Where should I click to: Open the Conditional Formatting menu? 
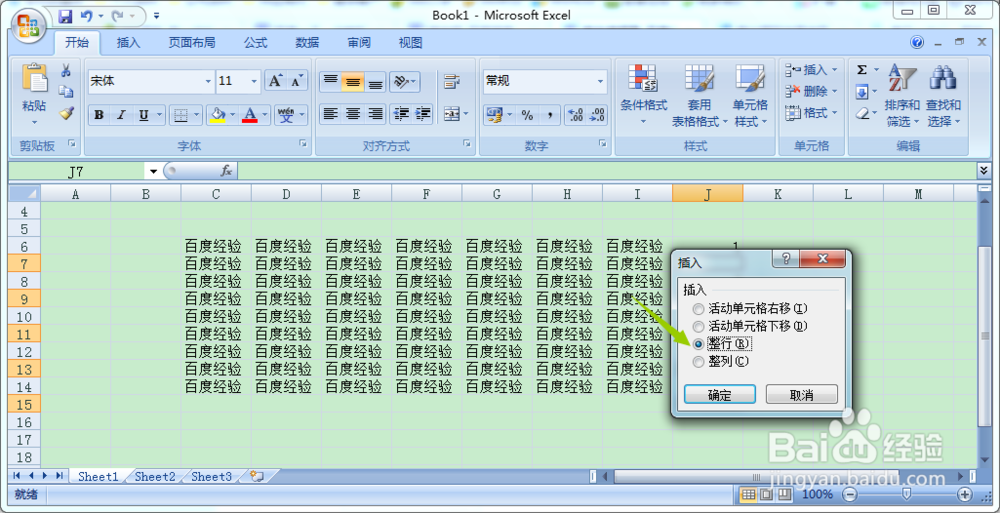(x=643, y=94)
